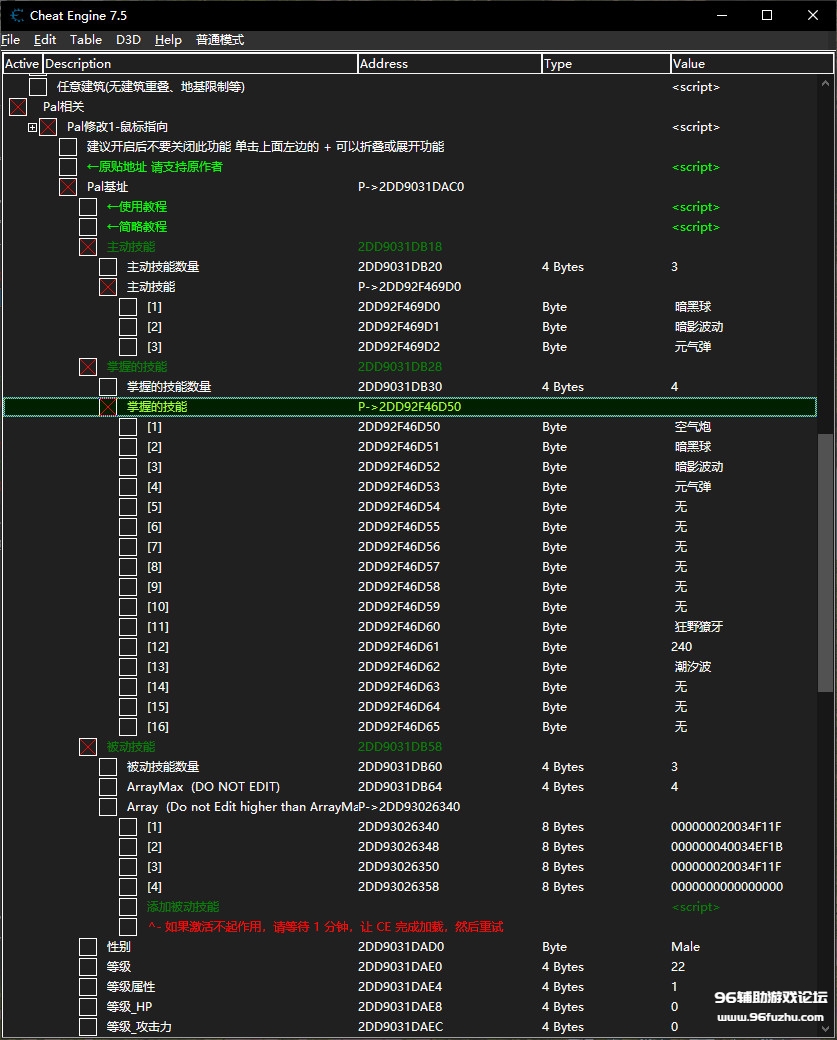Disable the Pal基址 crossed checkbox
Viewport: 837px width, 1040px height.
(68, 187)
